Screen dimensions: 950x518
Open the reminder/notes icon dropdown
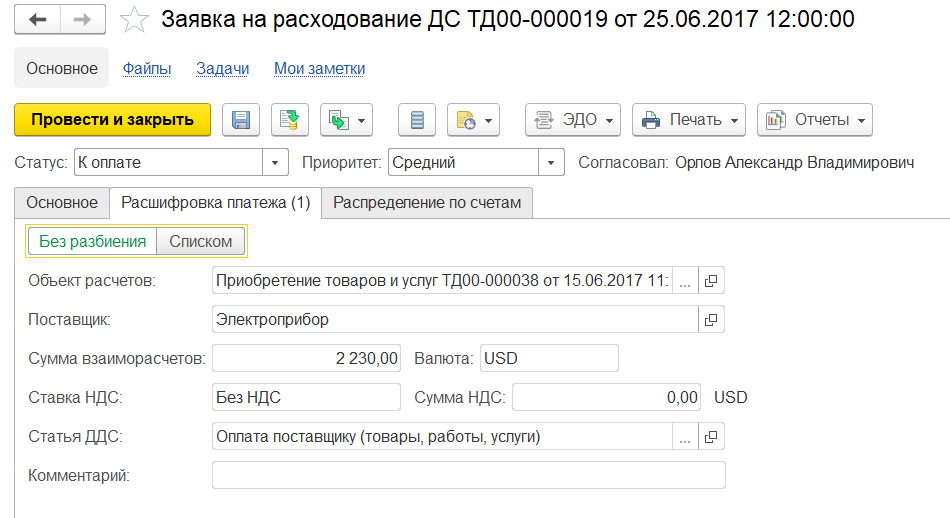click(x=473, y=120)
